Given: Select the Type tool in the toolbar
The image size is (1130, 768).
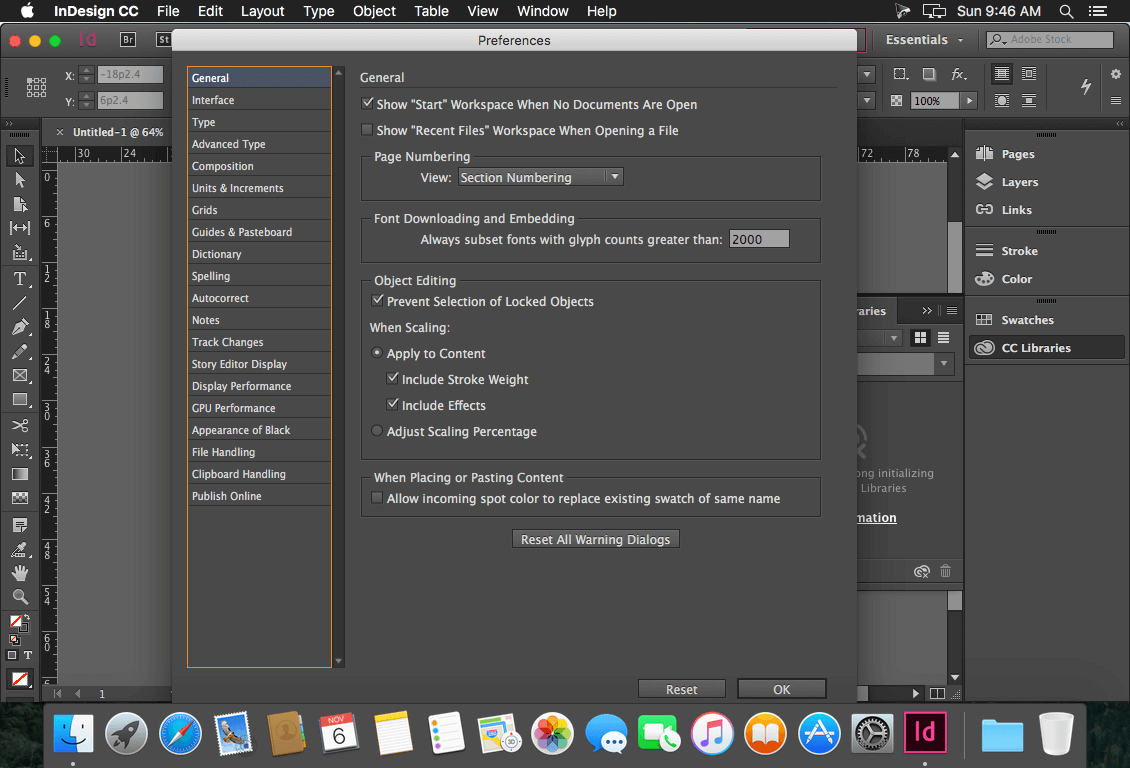Looking at the screenshot, I should [20, 279].
